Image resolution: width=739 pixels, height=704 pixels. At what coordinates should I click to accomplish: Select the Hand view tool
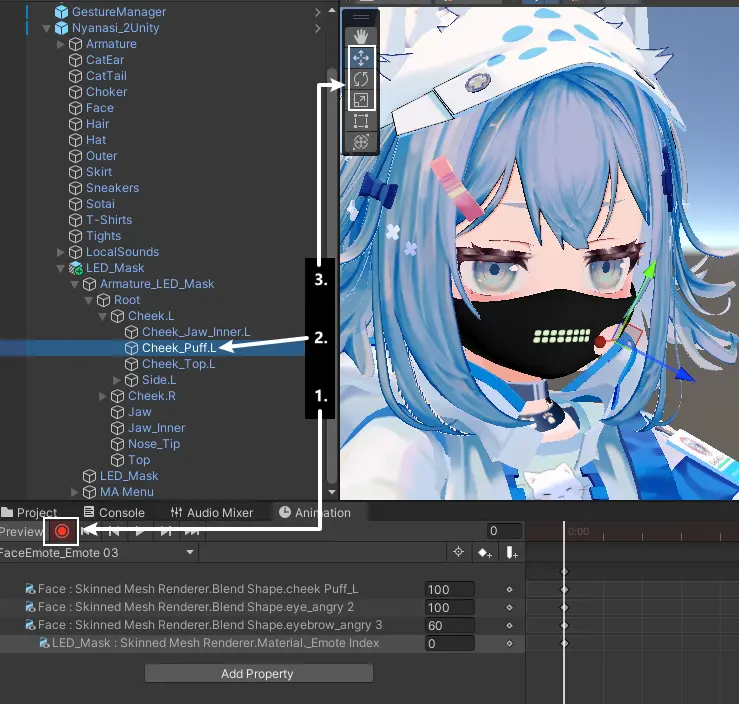point(361,36)
